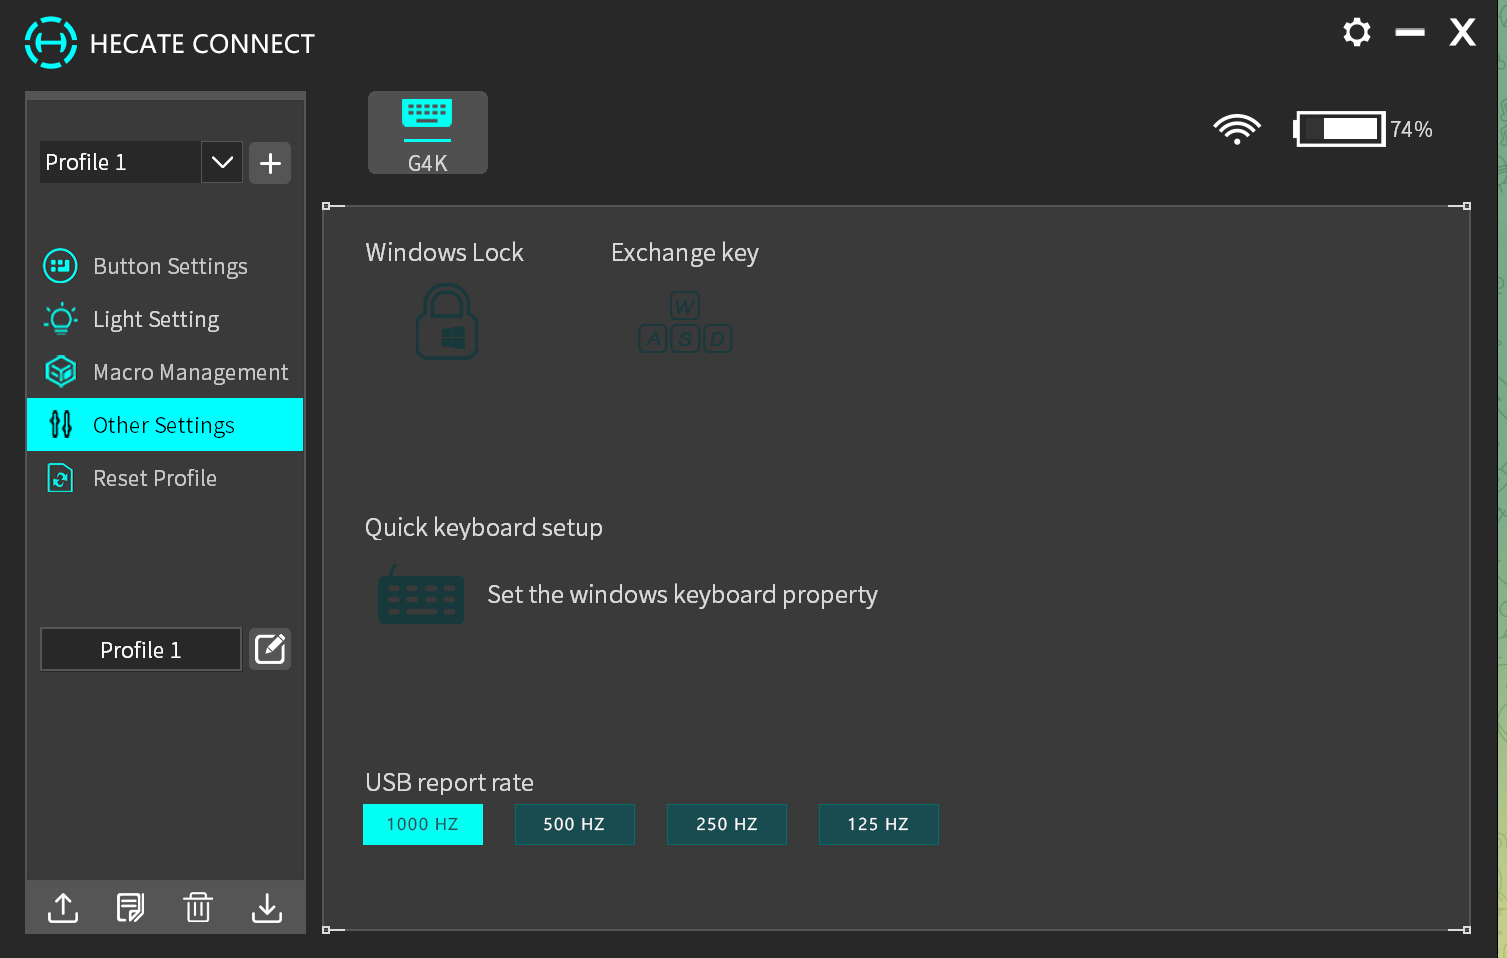This screenshot has width=1507, height=958.
Task: Expand the Profile 1 dropdown arrow
Action: click(222, 162)
